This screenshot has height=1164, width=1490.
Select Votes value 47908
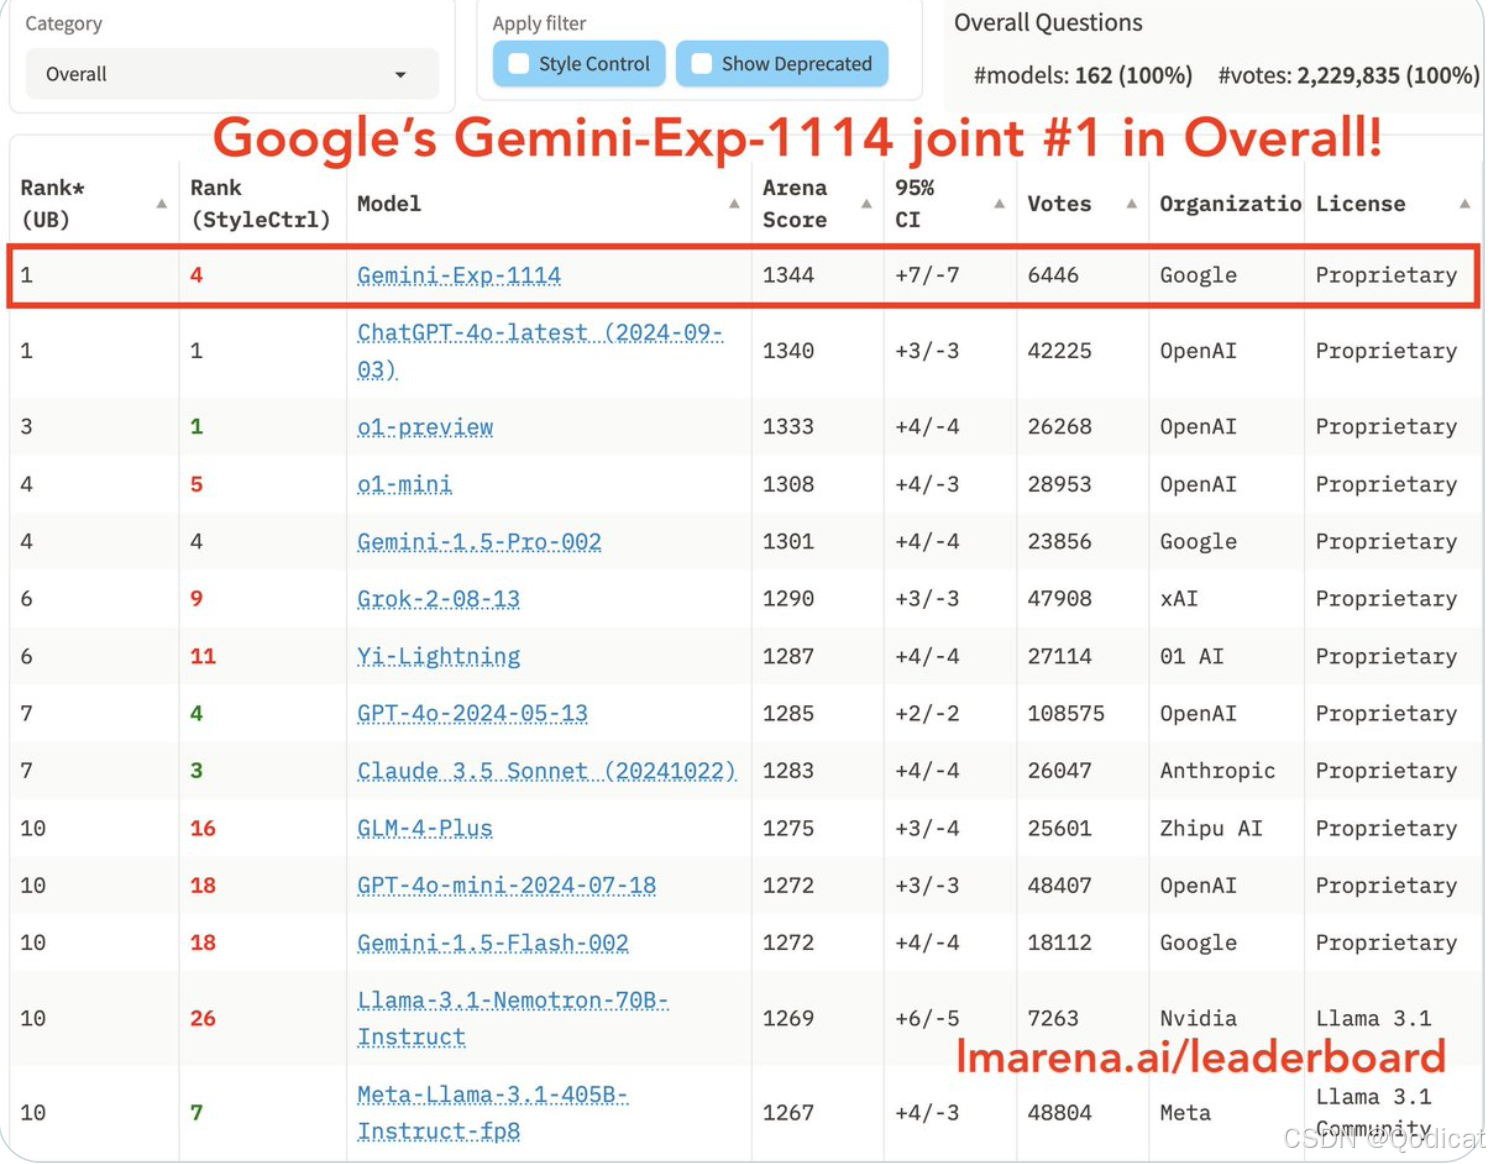(x=1060, y=599)
